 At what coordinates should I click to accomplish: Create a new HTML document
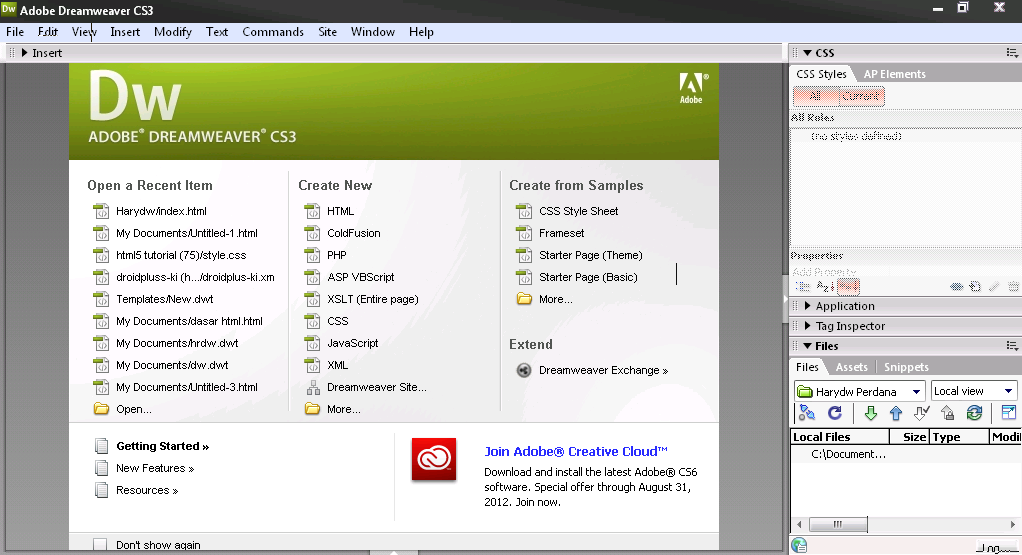[x=340, y=211]
